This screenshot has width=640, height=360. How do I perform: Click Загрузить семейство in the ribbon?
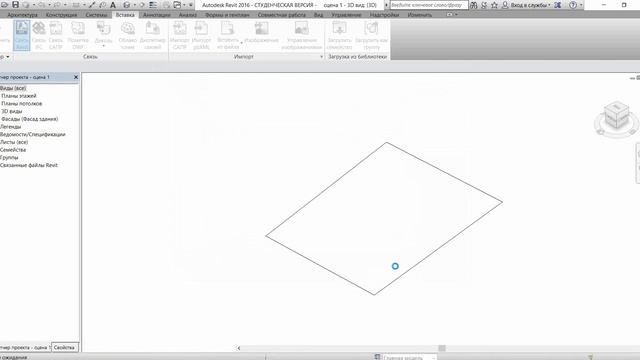(x=339, y=36)
